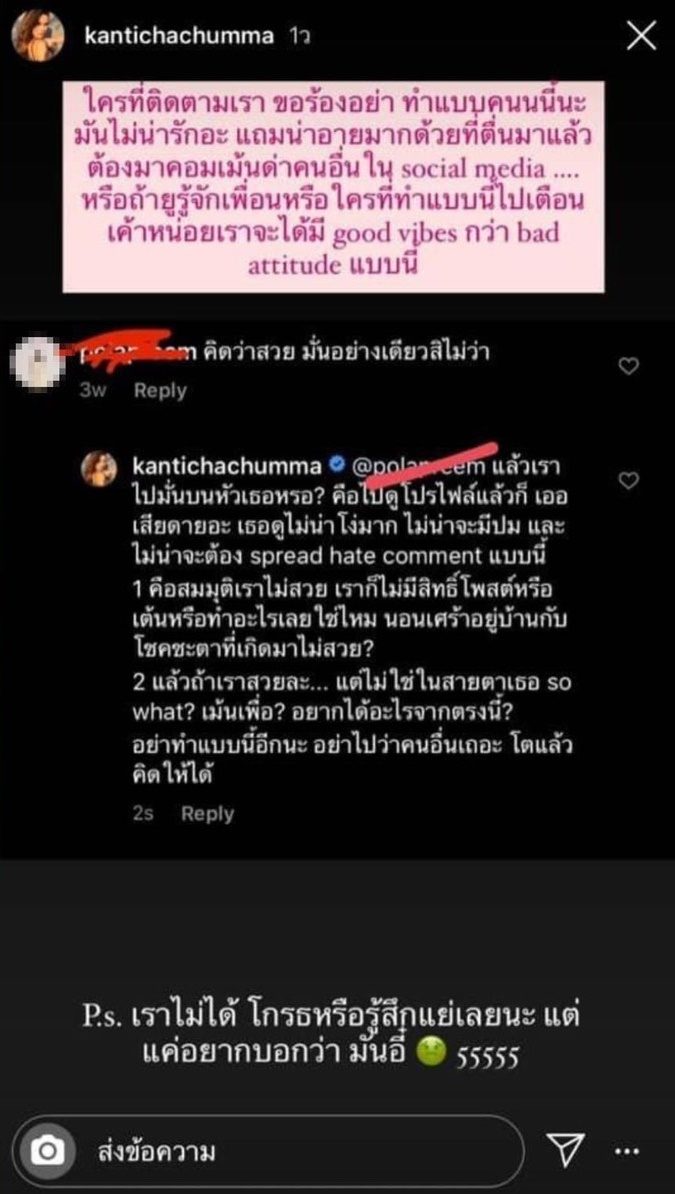Open kantichachumma's avatar in the reply comment
Viewport: 675px width, 1194px height.
pos(99,468)
